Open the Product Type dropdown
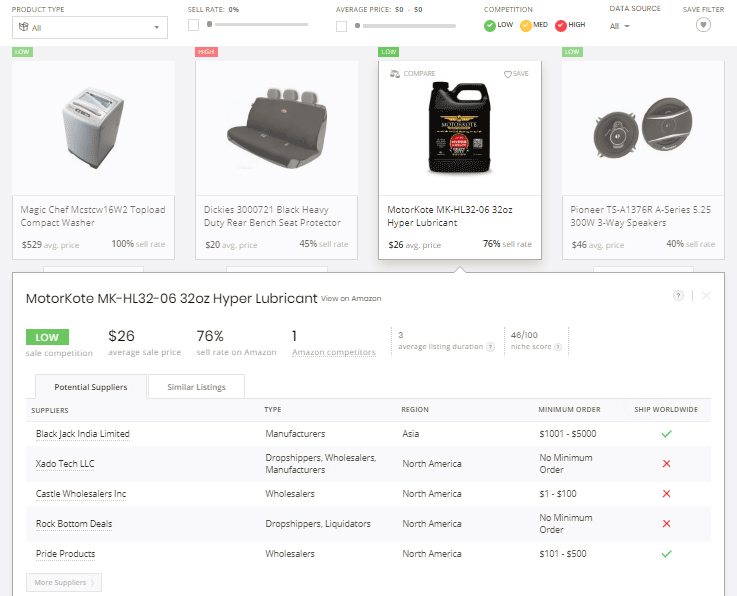Screen dimensions: 737x596 (x=90, y=27)
